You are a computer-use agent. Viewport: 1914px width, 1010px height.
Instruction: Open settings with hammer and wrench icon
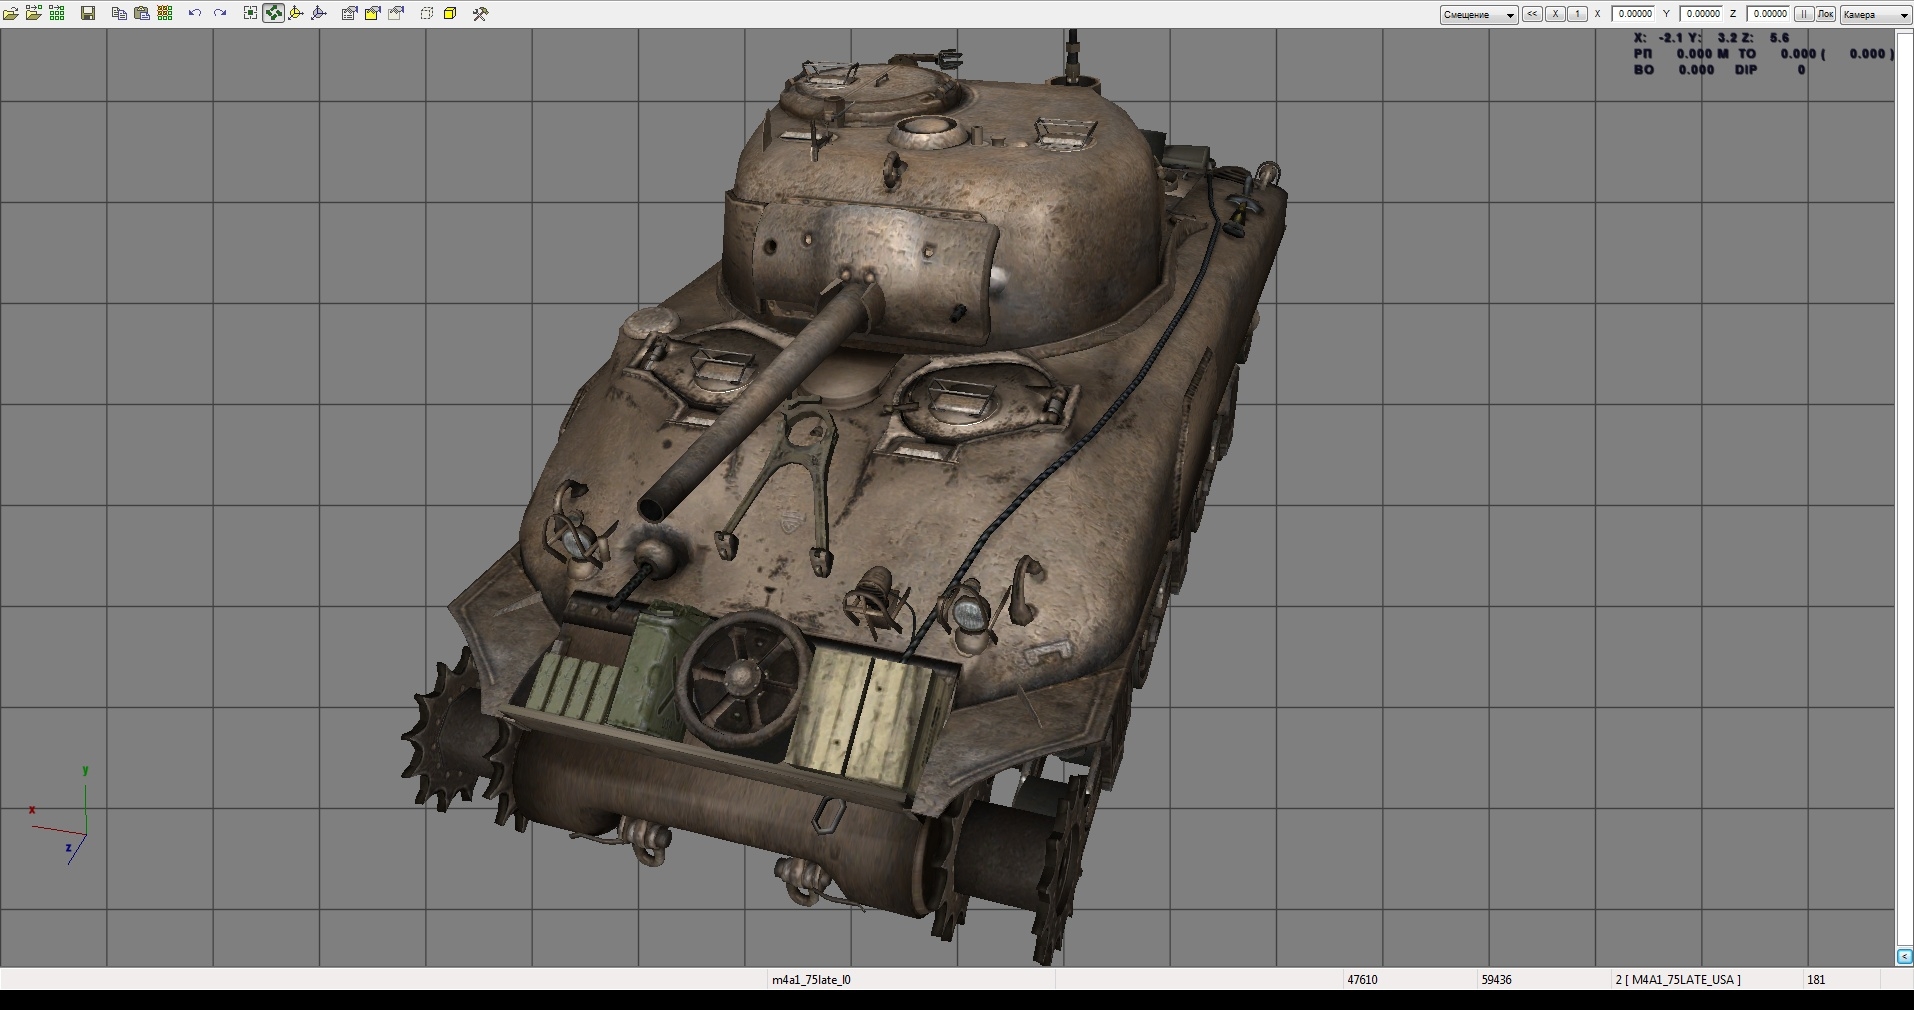[481, 13]
